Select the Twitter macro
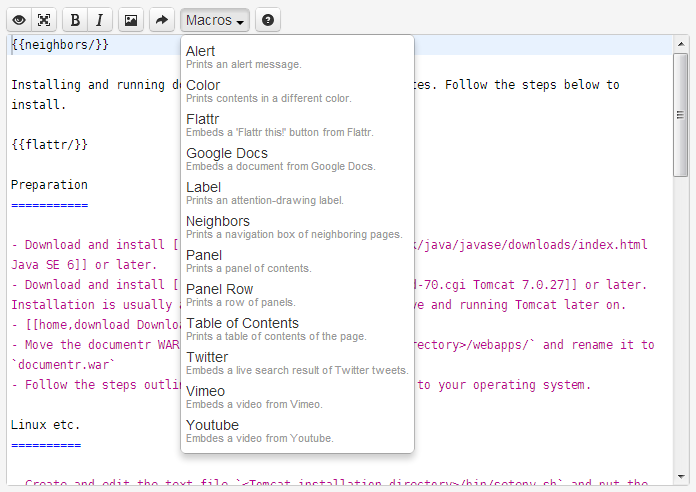Viewport: 696px width, 492px height. pos(297,363)
